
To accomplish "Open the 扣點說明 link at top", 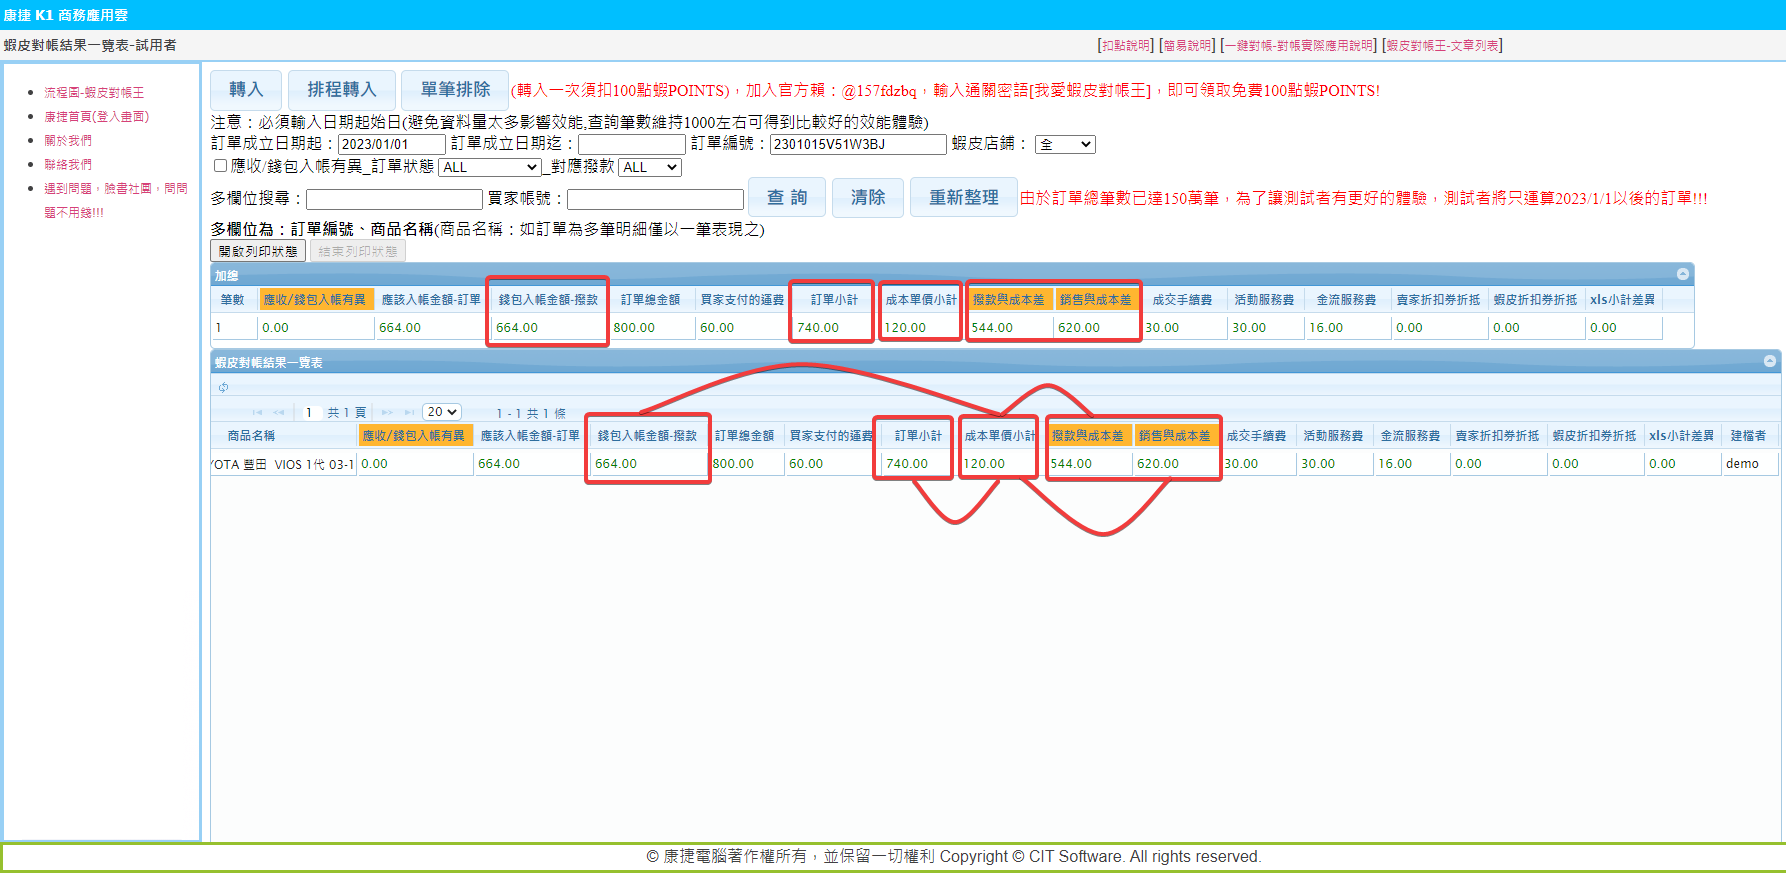I will point(1125,45).
